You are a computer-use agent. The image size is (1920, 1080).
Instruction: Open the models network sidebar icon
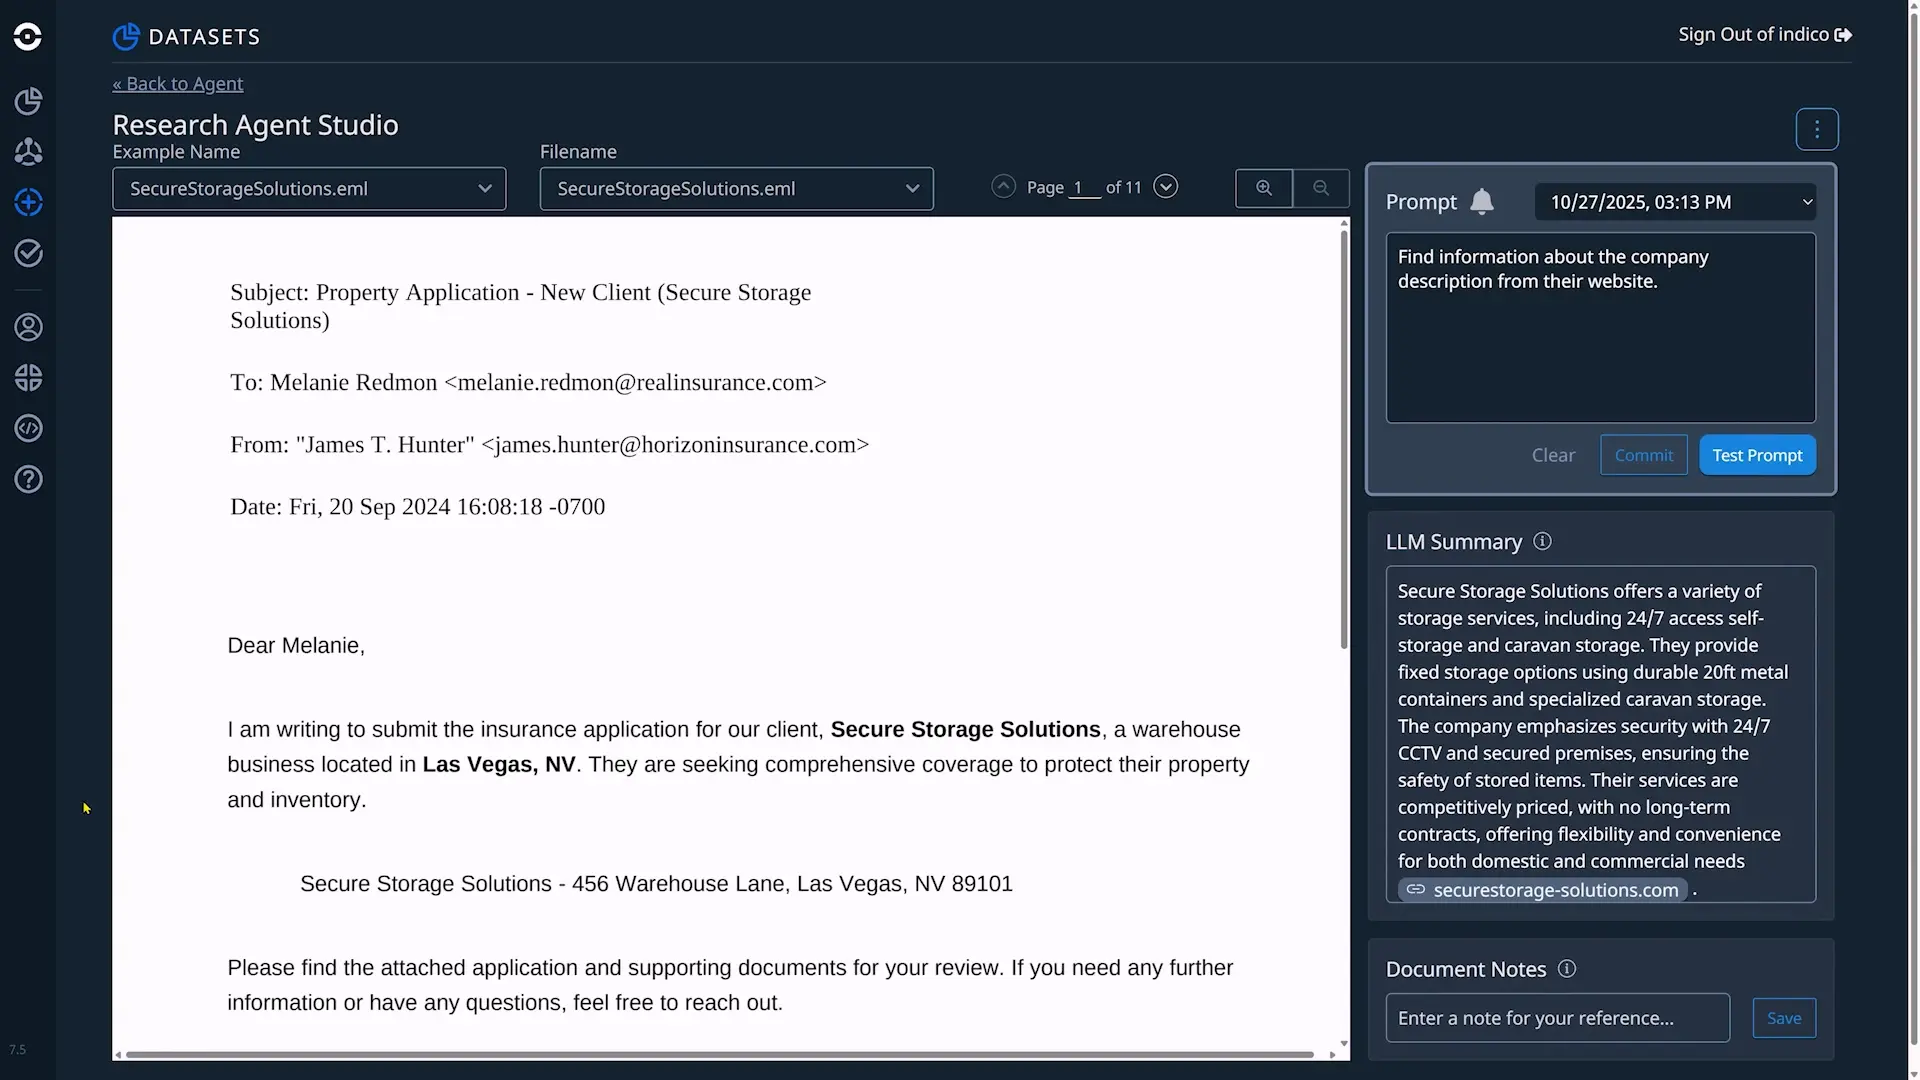pyautogui.click(x=28, y=152)
